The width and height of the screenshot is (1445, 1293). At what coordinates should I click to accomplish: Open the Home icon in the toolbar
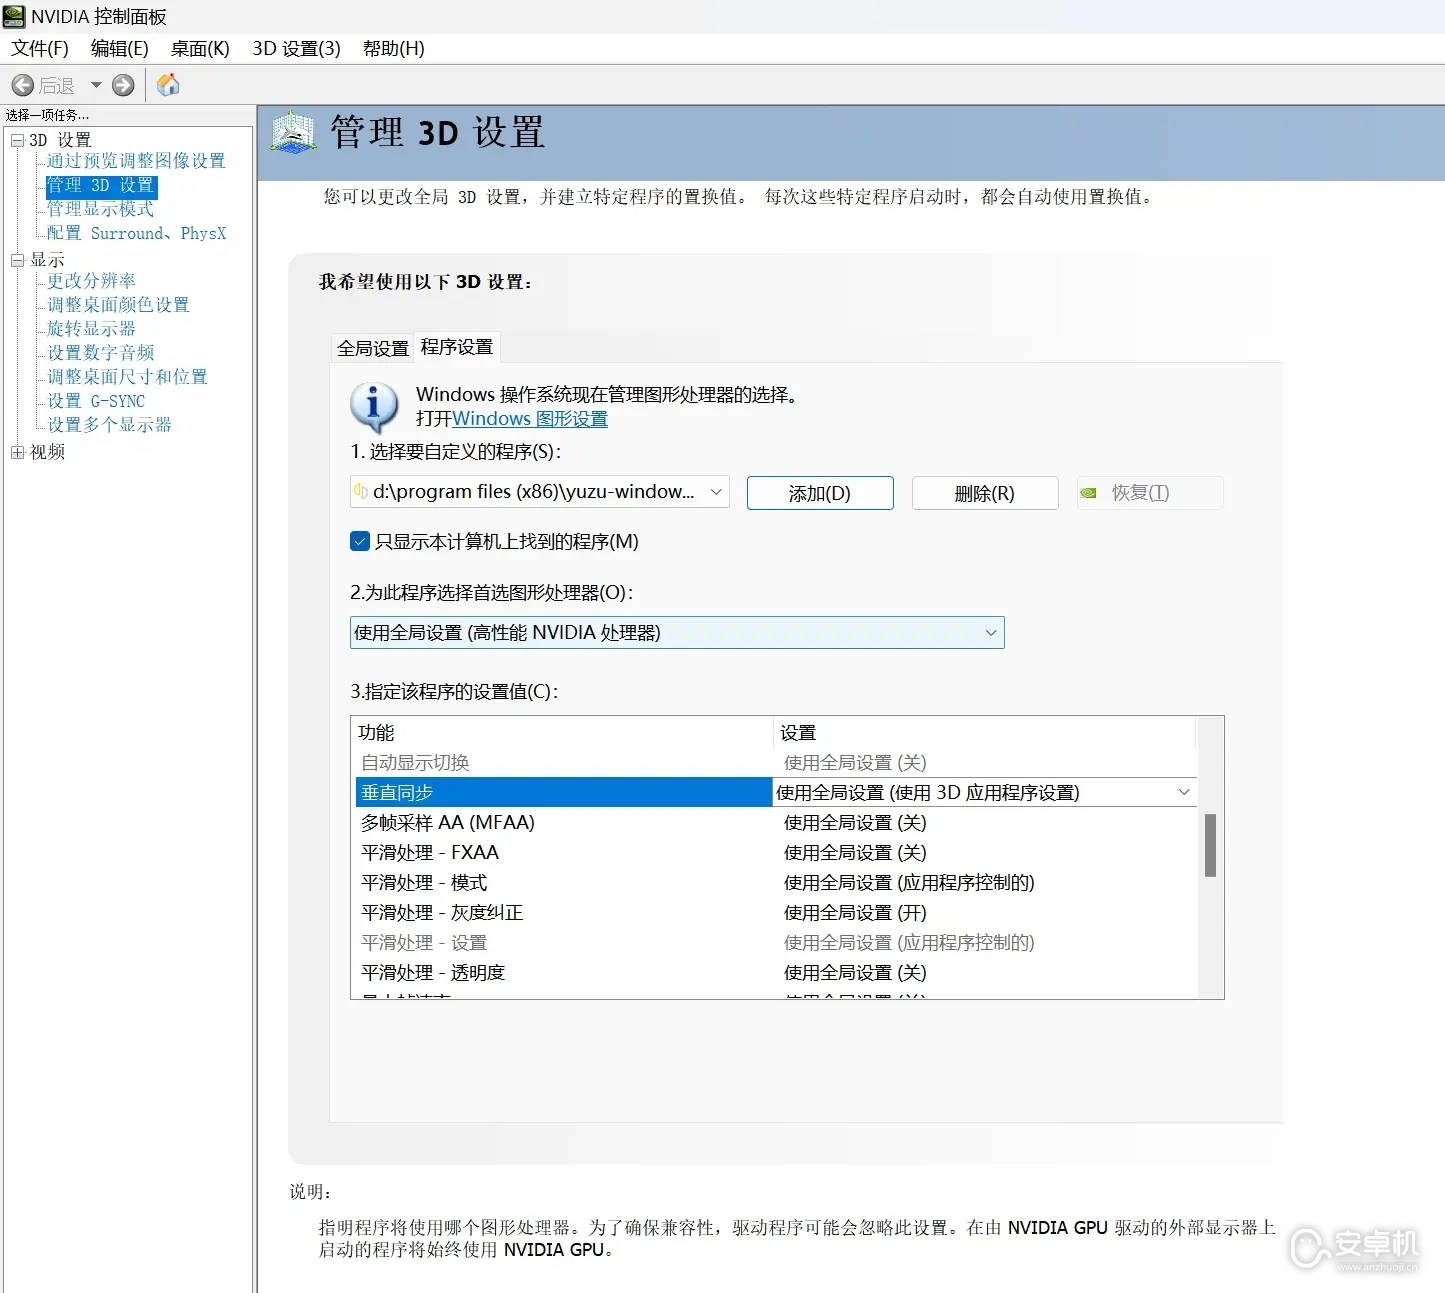pos(168,85)
